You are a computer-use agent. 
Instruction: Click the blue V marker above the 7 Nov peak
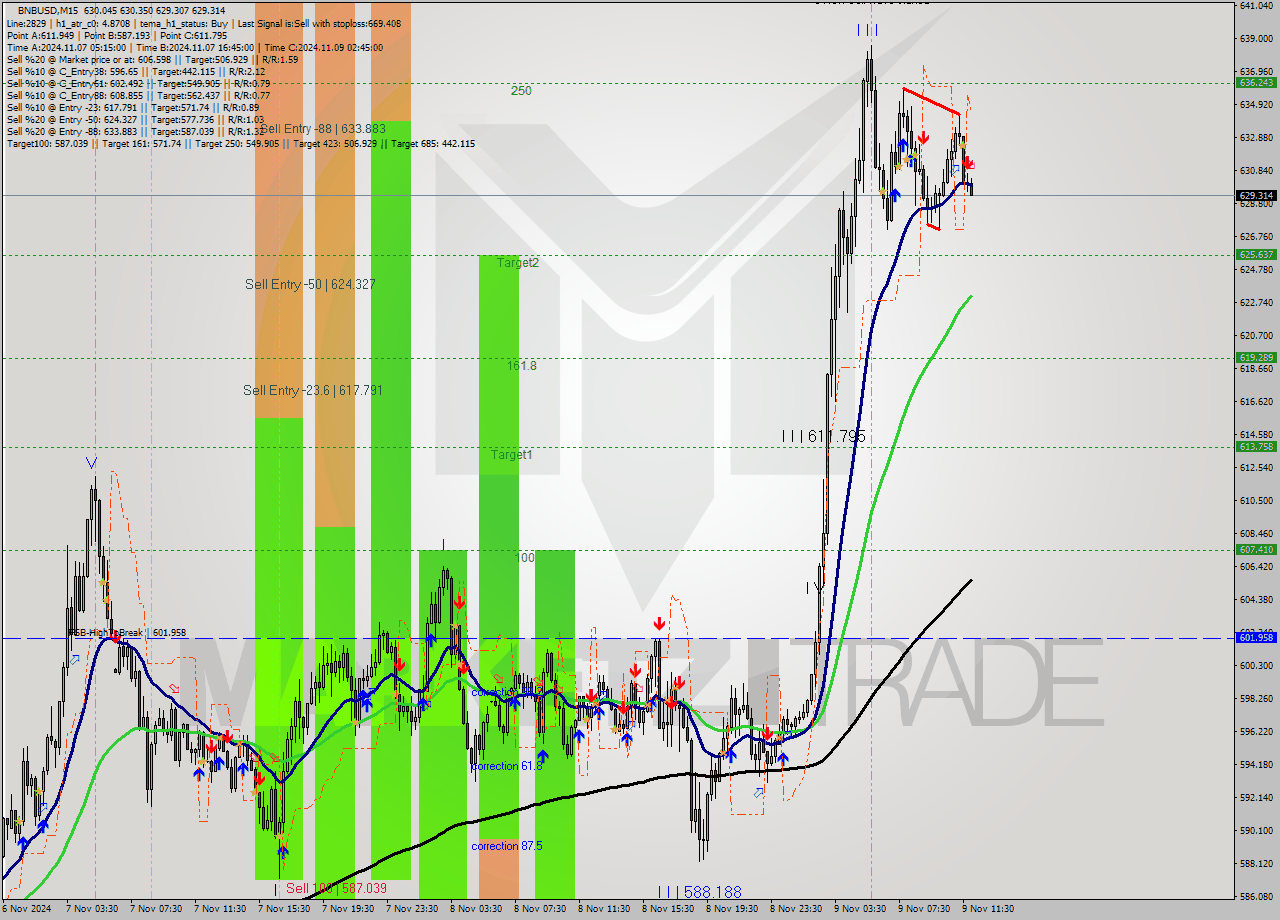(92, 463)
